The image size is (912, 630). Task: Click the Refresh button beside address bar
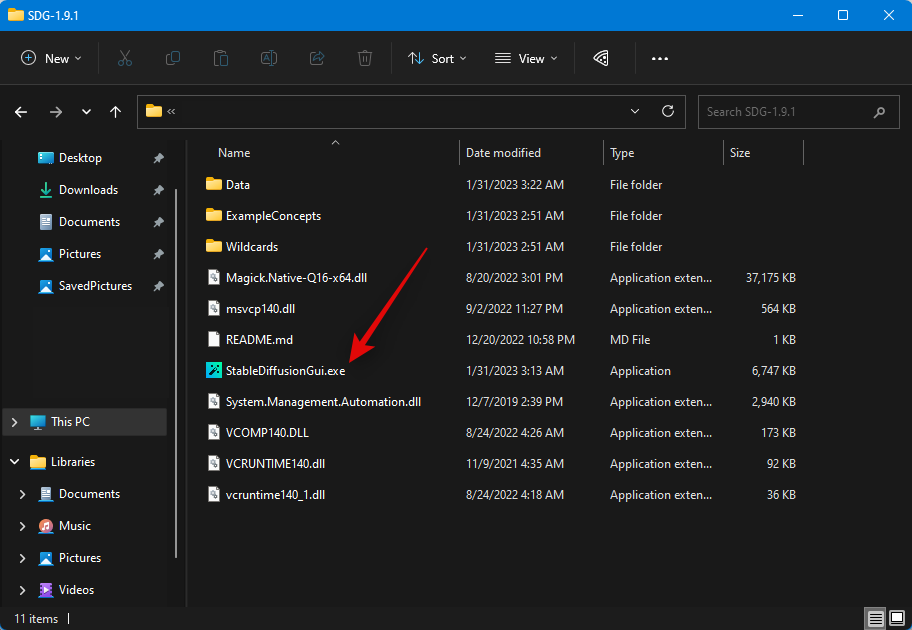[667, 112]
